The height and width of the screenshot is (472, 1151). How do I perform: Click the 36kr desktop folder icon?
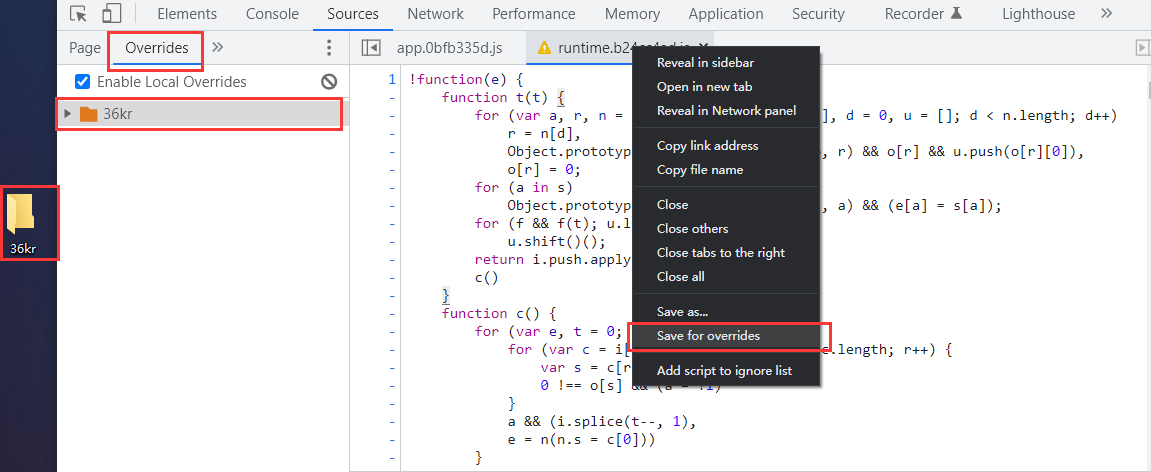point(22,213)
